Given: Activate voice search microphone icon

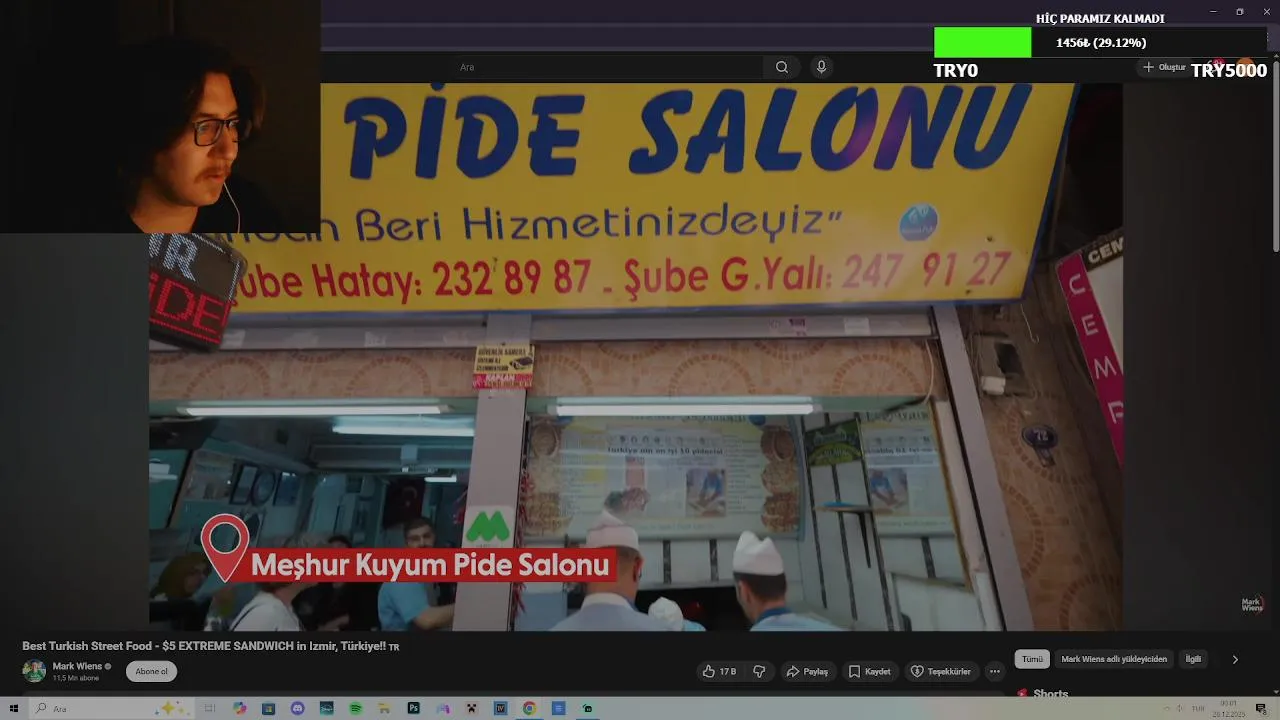Looking at the screenshot, I should pos(821,67).
